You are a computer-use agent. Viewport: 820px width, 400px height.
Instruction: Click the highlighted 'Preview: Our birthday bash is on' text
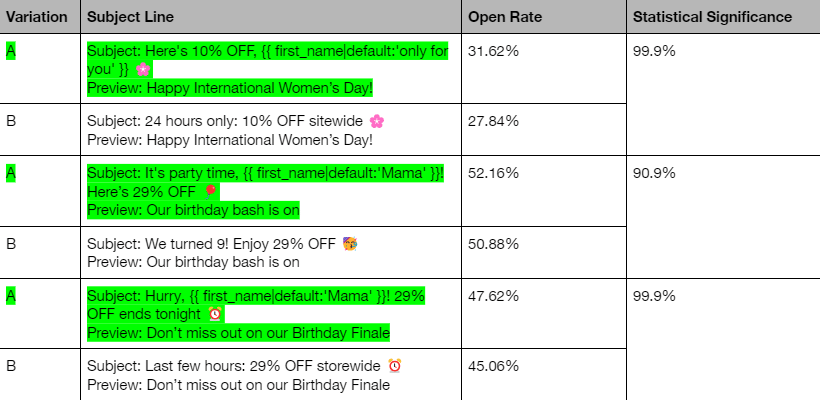click(x=193, y=210)
